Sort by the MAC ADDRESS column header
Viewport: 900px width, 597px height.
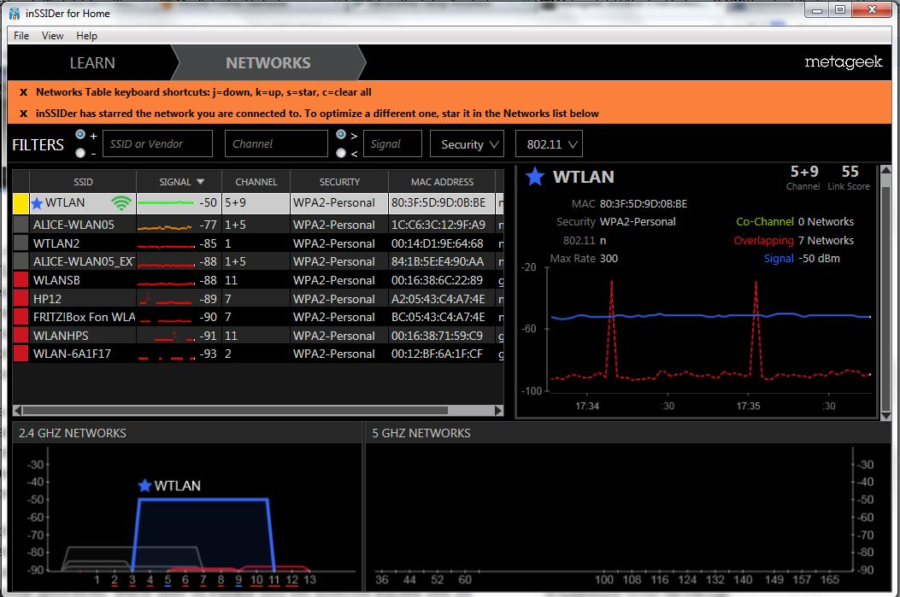(x=442, y=182)
